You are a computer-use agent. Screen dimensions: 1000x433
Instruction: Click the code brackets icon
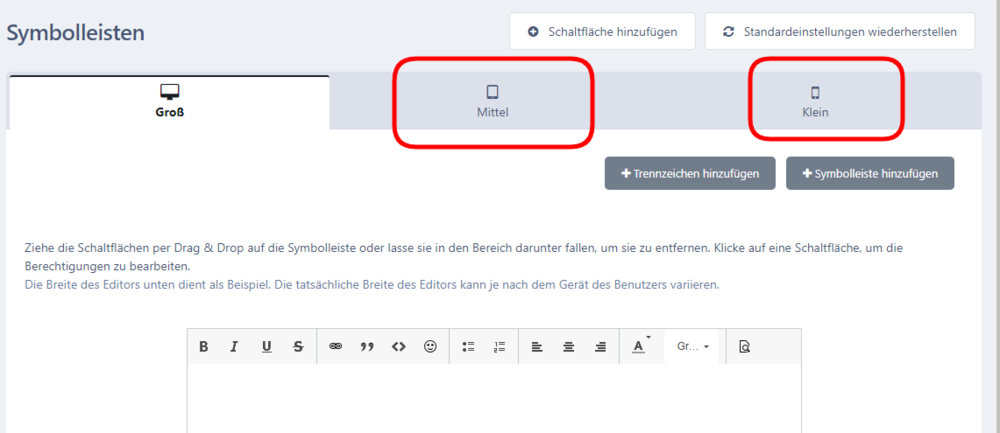(x=398, y=347)
